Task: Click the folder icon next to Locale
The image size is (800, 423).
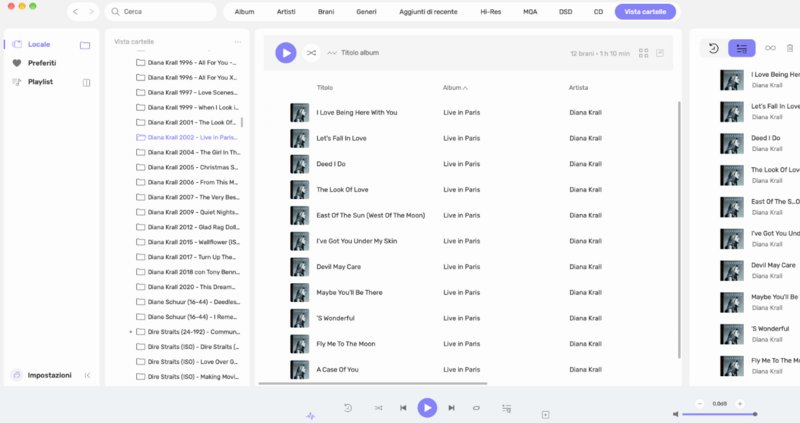Action: [x=85, y=45]
